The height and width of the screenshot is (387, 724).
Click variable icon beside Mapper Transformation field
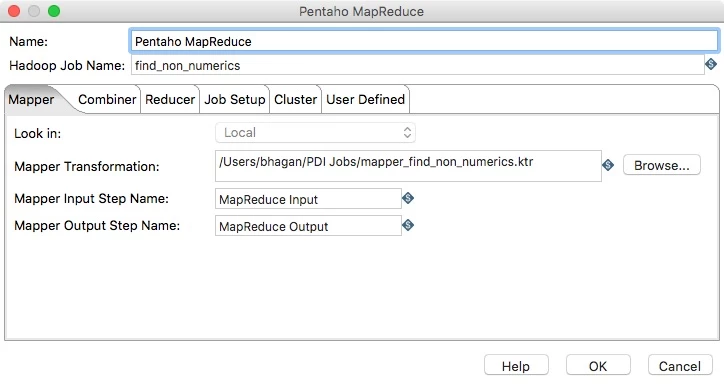coord(608,165)
